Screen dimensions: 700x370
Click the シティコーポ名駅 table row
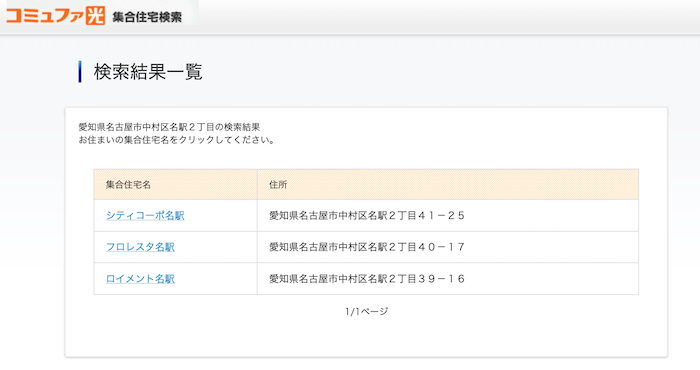[366, 216]
